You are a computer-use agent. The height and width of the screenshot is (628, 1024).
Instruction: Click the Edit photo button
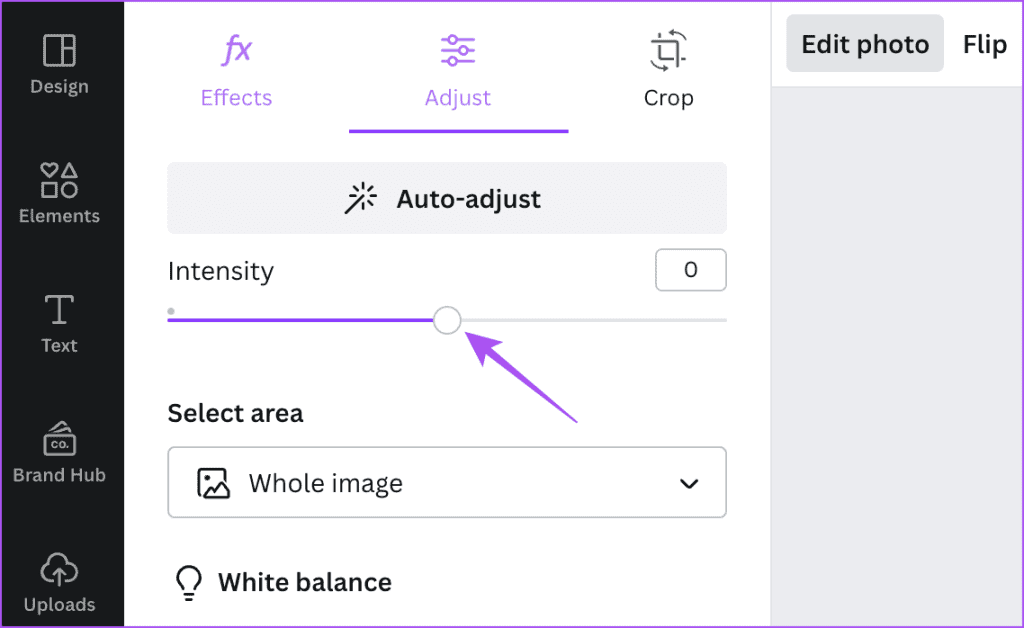[x=864, y=44]
